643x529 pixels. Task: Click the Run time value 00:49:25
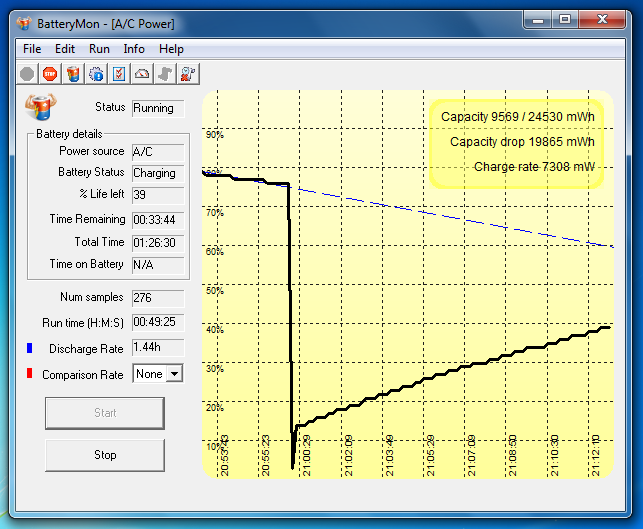click(x=158, y=322)
